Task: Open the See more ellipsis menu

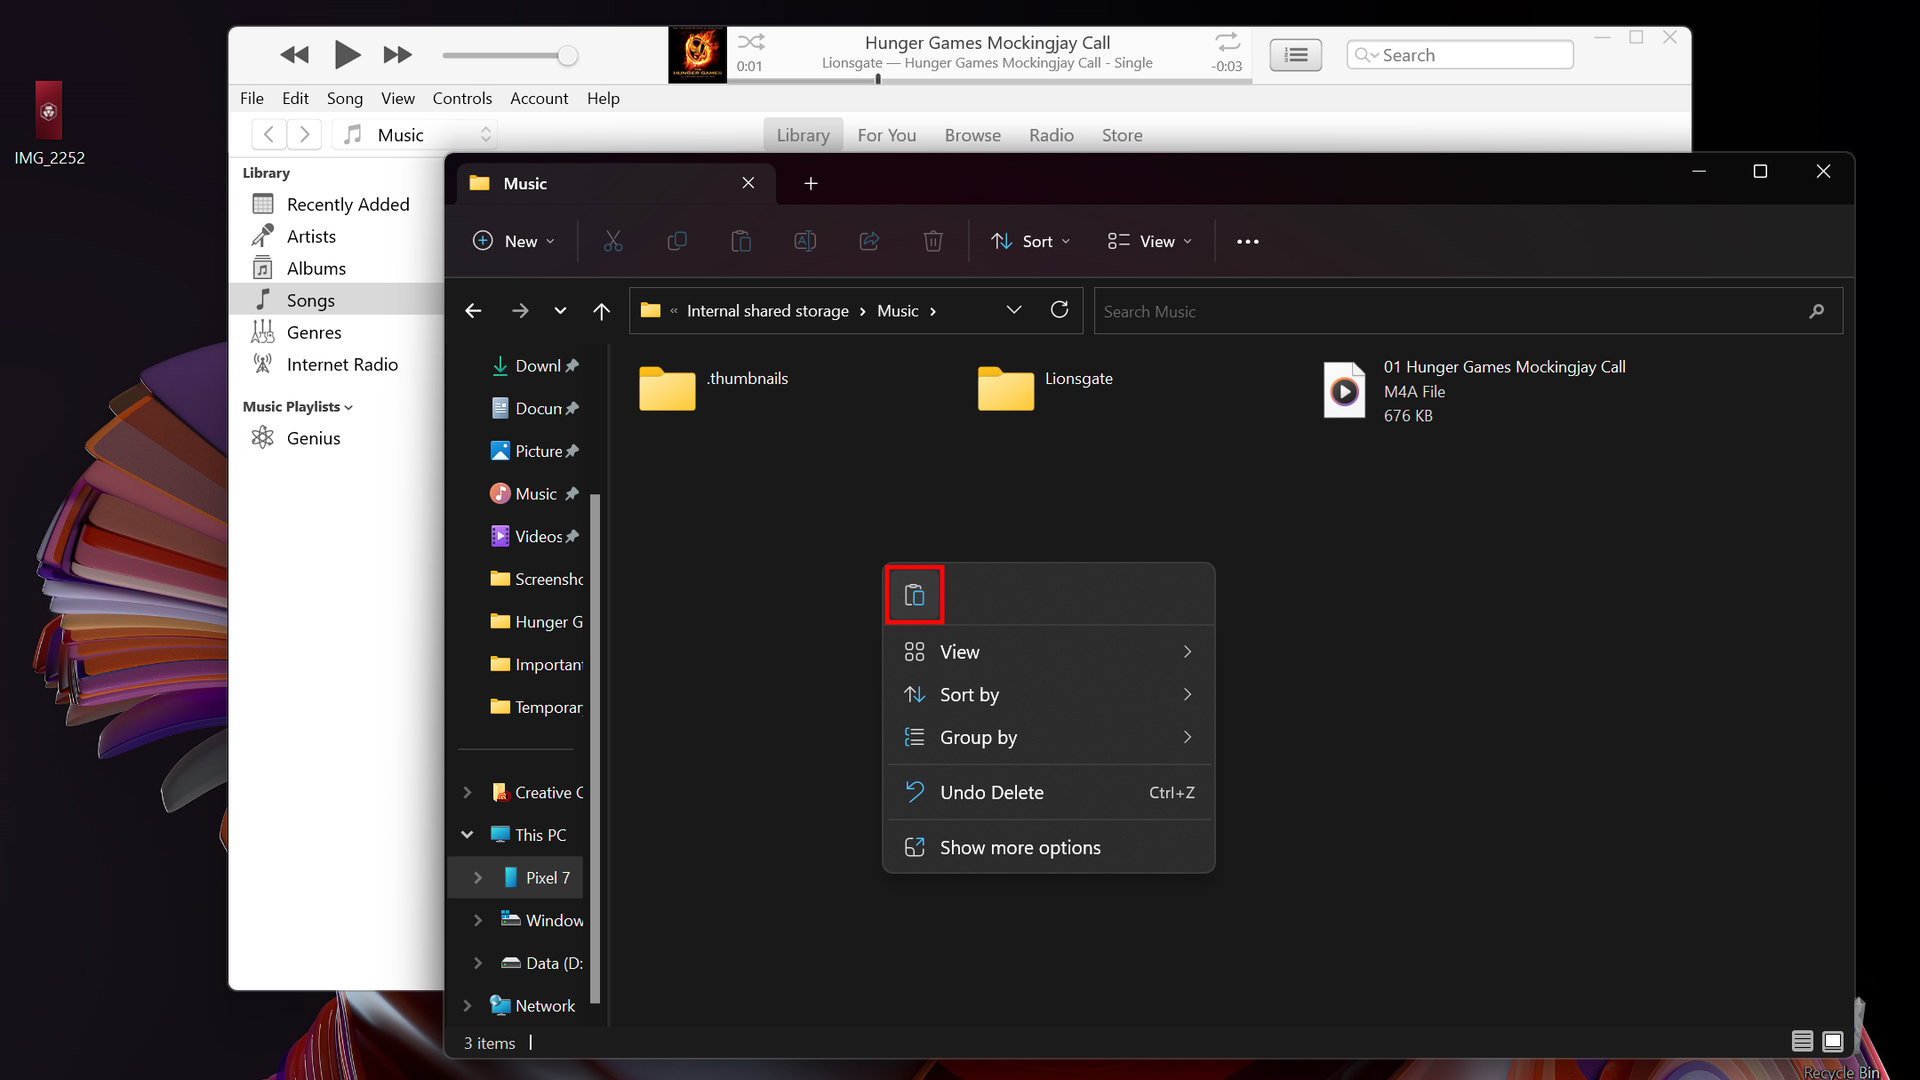Action: point(1247,241)
